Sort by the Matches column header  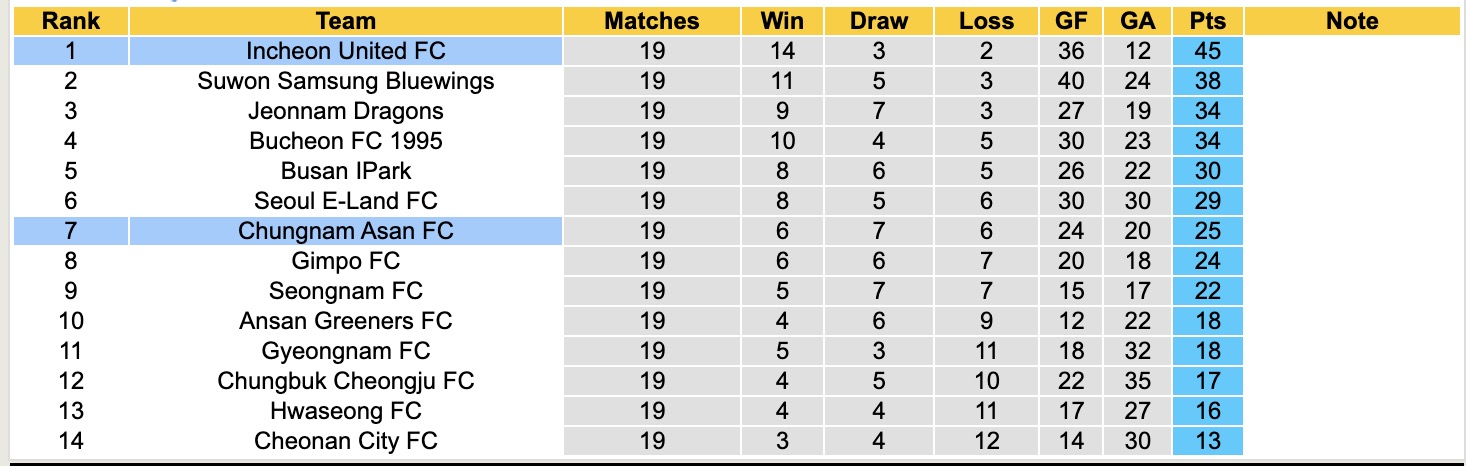(x=652, y=21)
